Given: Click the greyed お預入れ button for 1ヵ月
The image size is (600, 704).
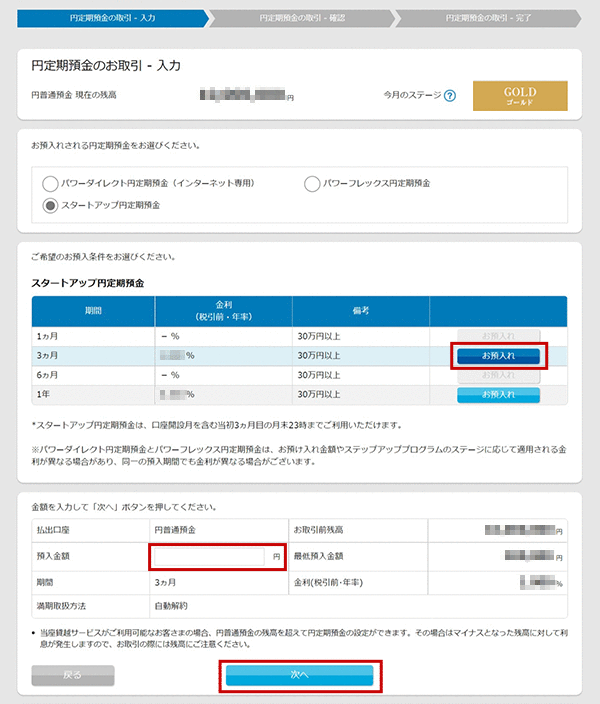Looking at the screenshot, I should coord(498,337).
